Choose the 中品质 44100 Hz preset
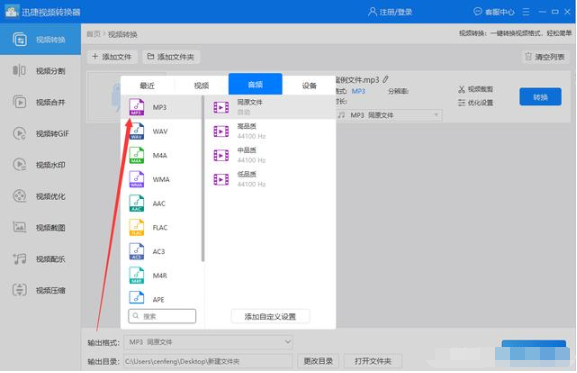 click(x=270, y=155)
